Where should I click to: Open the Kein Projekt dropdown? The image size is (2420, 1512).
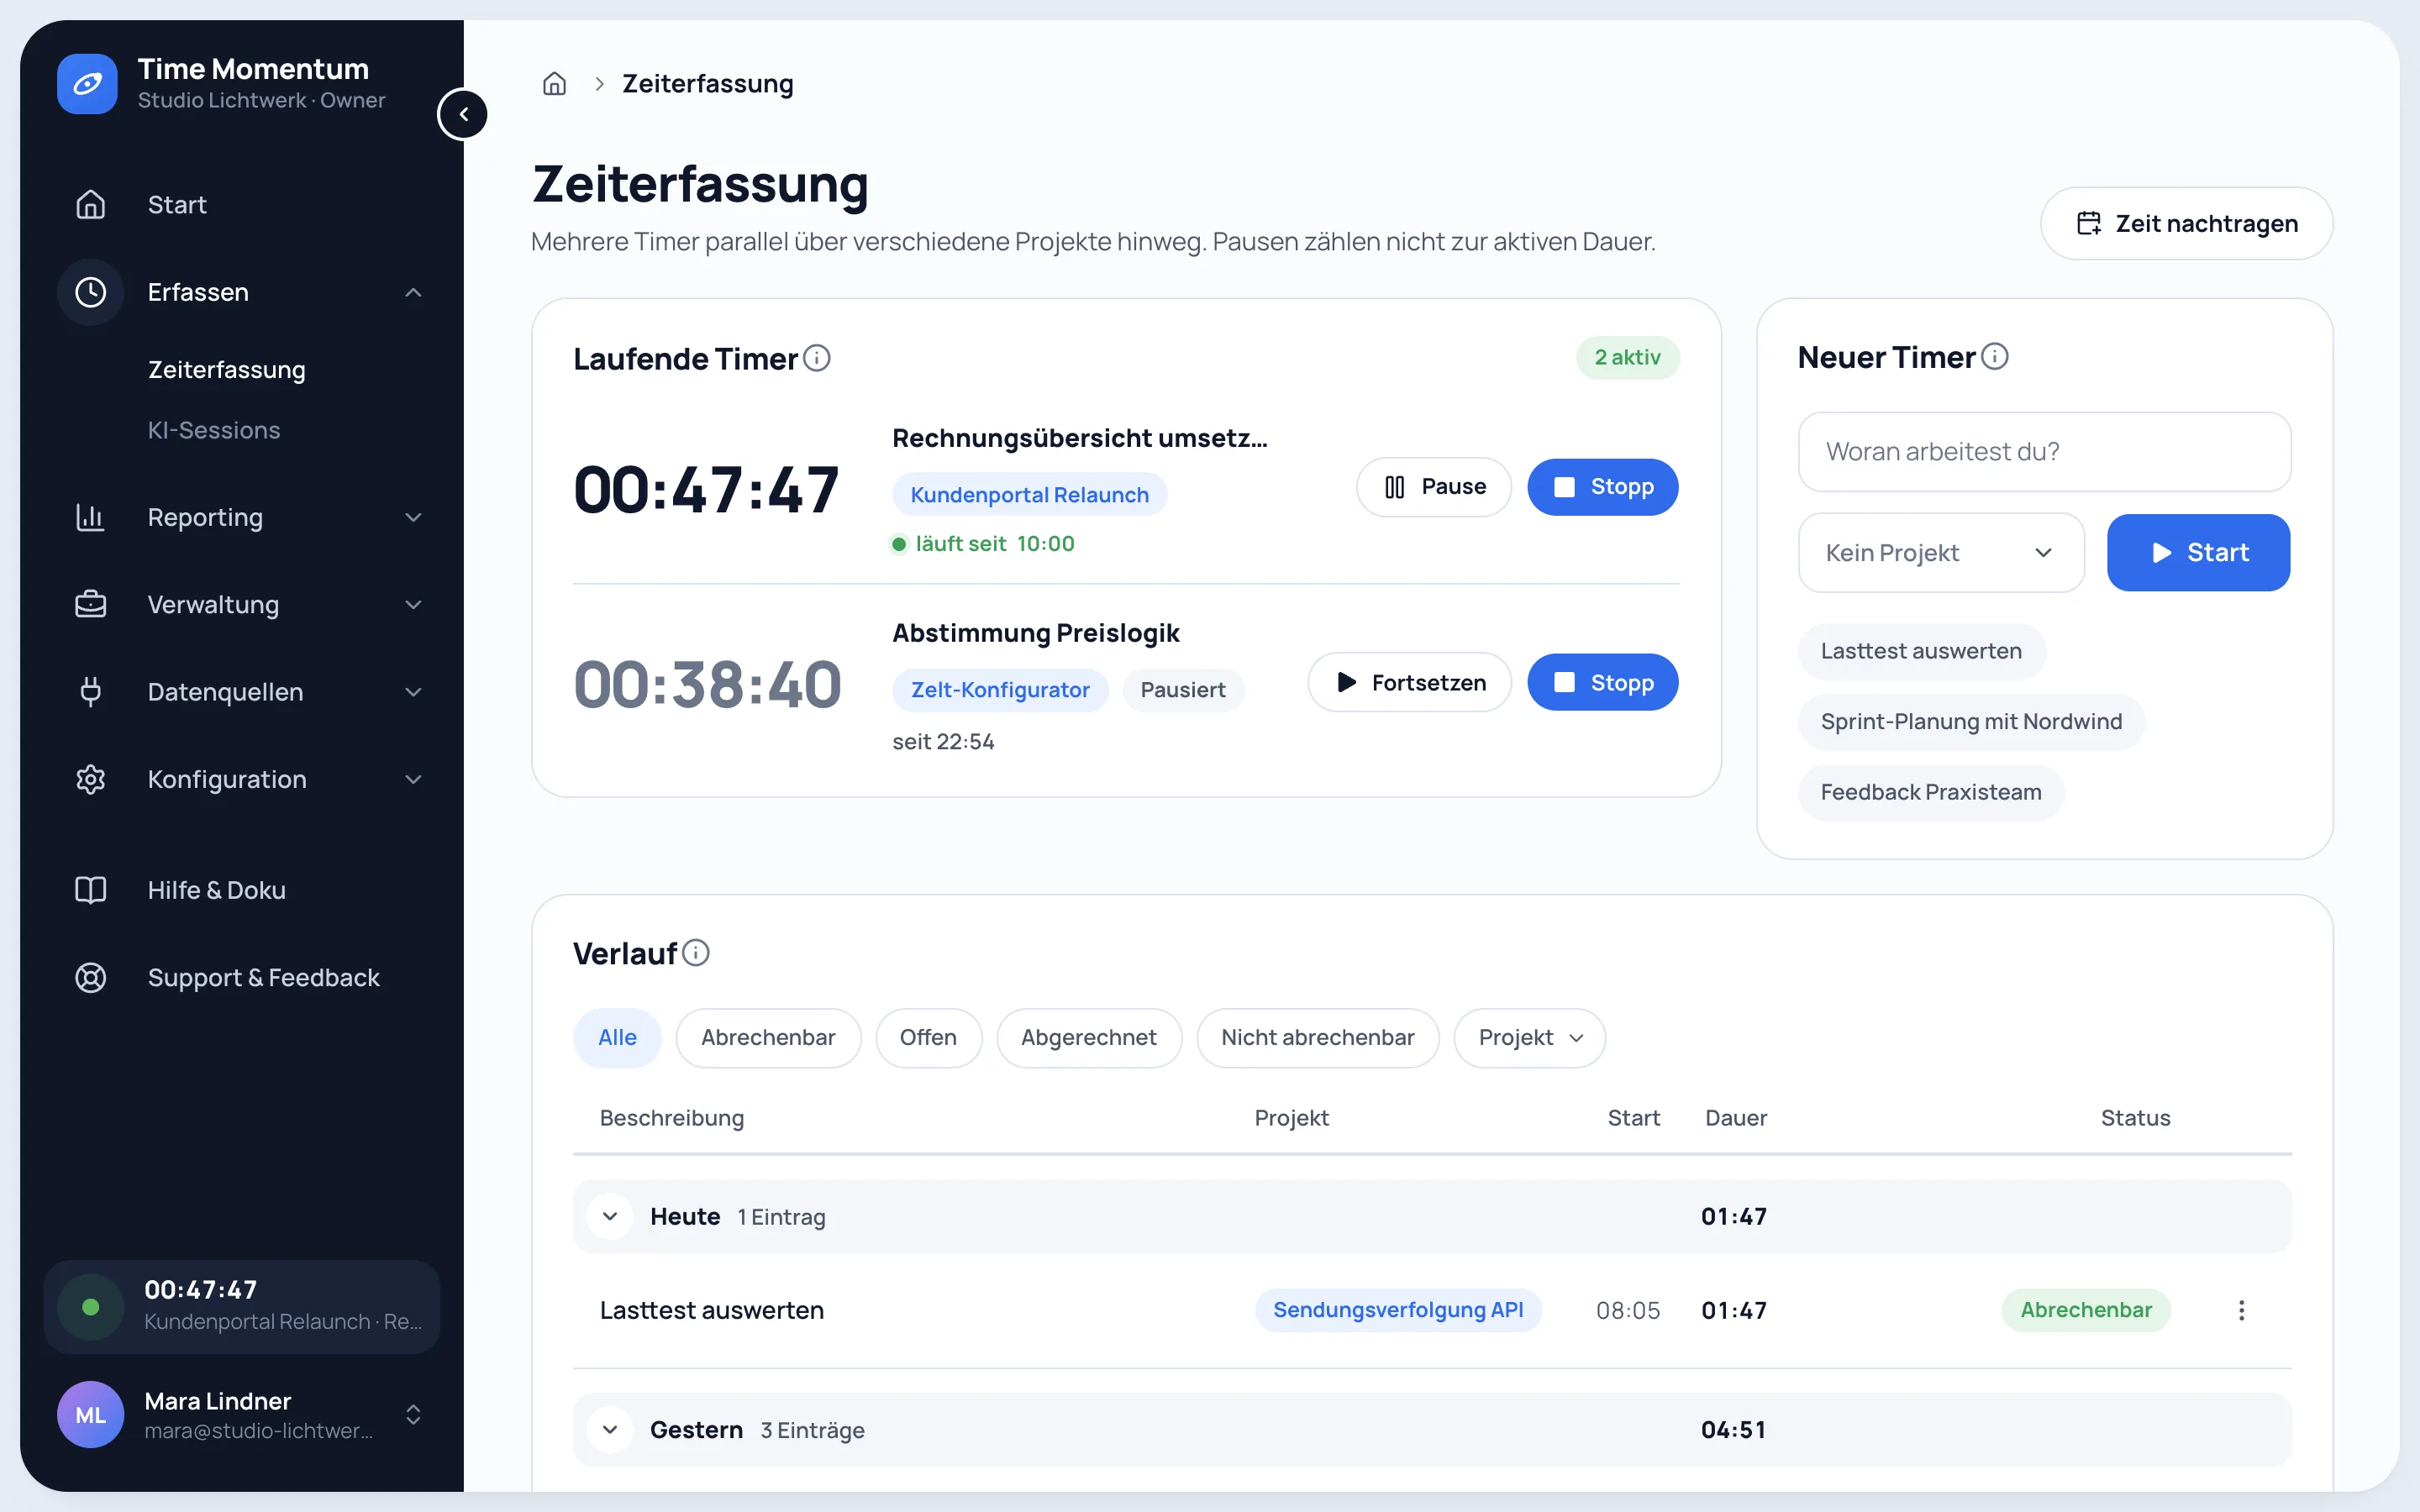1941,552
